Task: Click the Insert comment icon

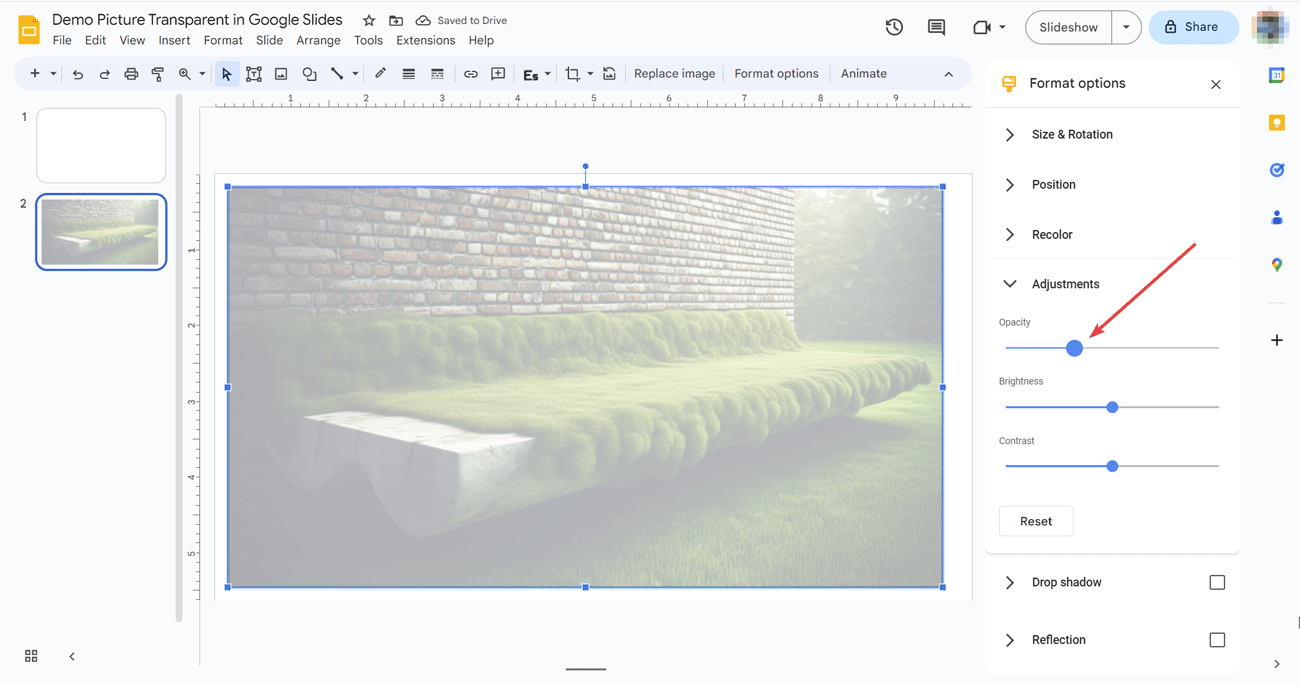Action: (x=936, y=27)
